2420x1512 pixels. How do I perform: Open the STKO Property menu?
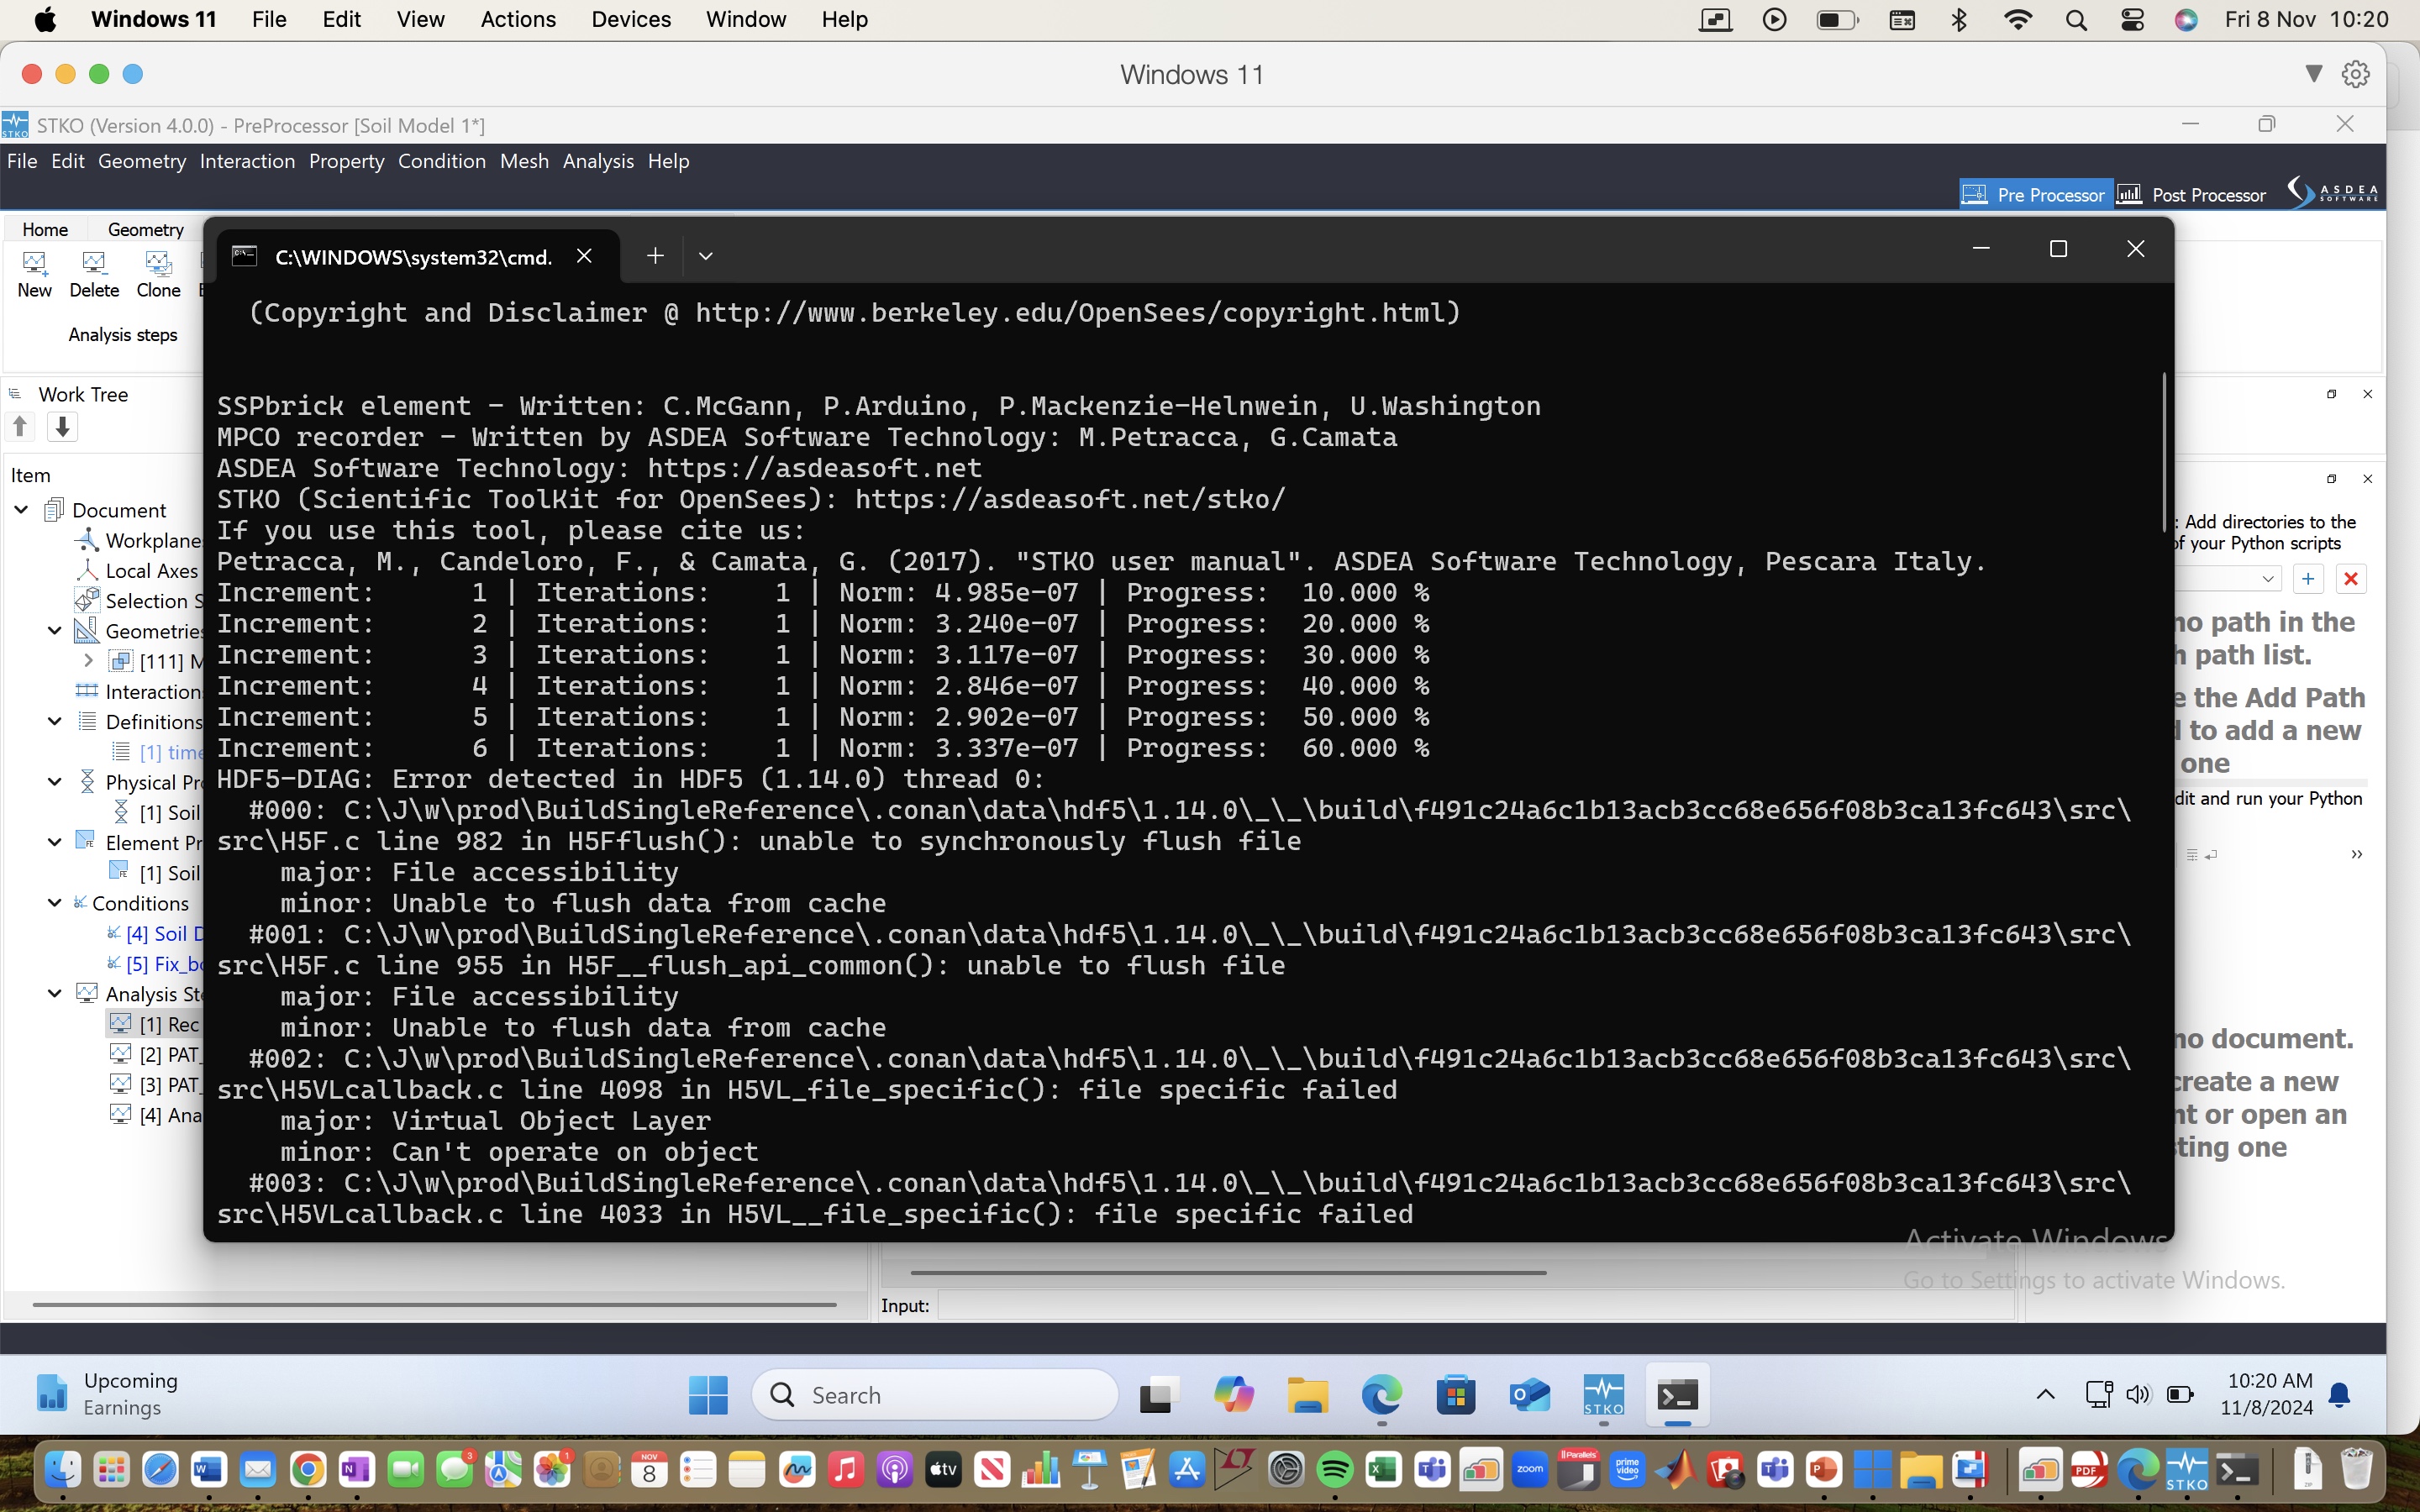(346, 161)
